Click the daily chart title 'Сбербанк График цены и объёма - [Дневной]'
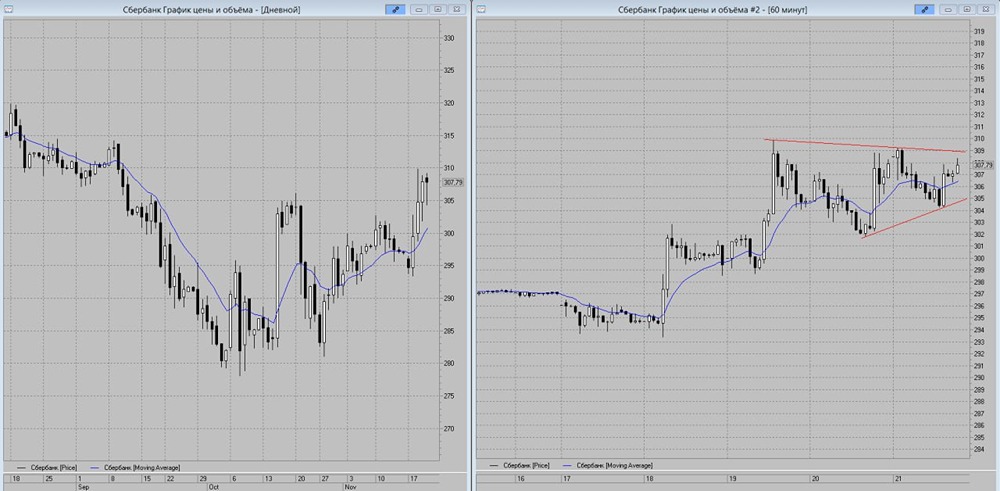Screen dimensions: 1000x491 tap(211, 10)
